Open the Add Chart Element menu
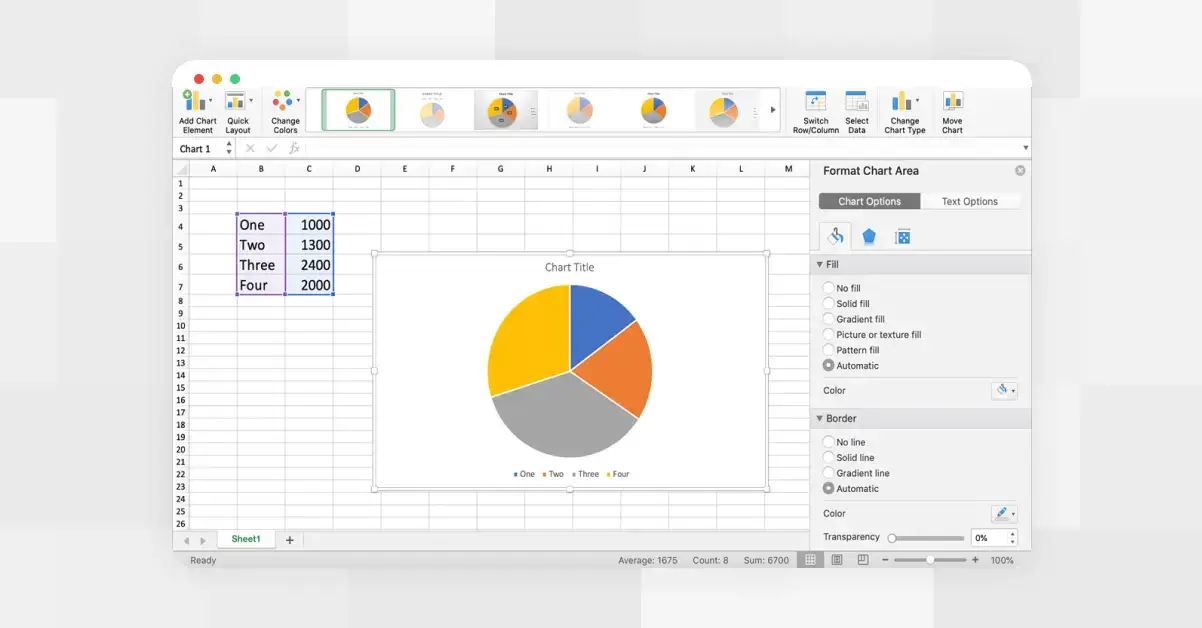The width and height of the screenshot is (1202, 628). click(x=196, y=110)
